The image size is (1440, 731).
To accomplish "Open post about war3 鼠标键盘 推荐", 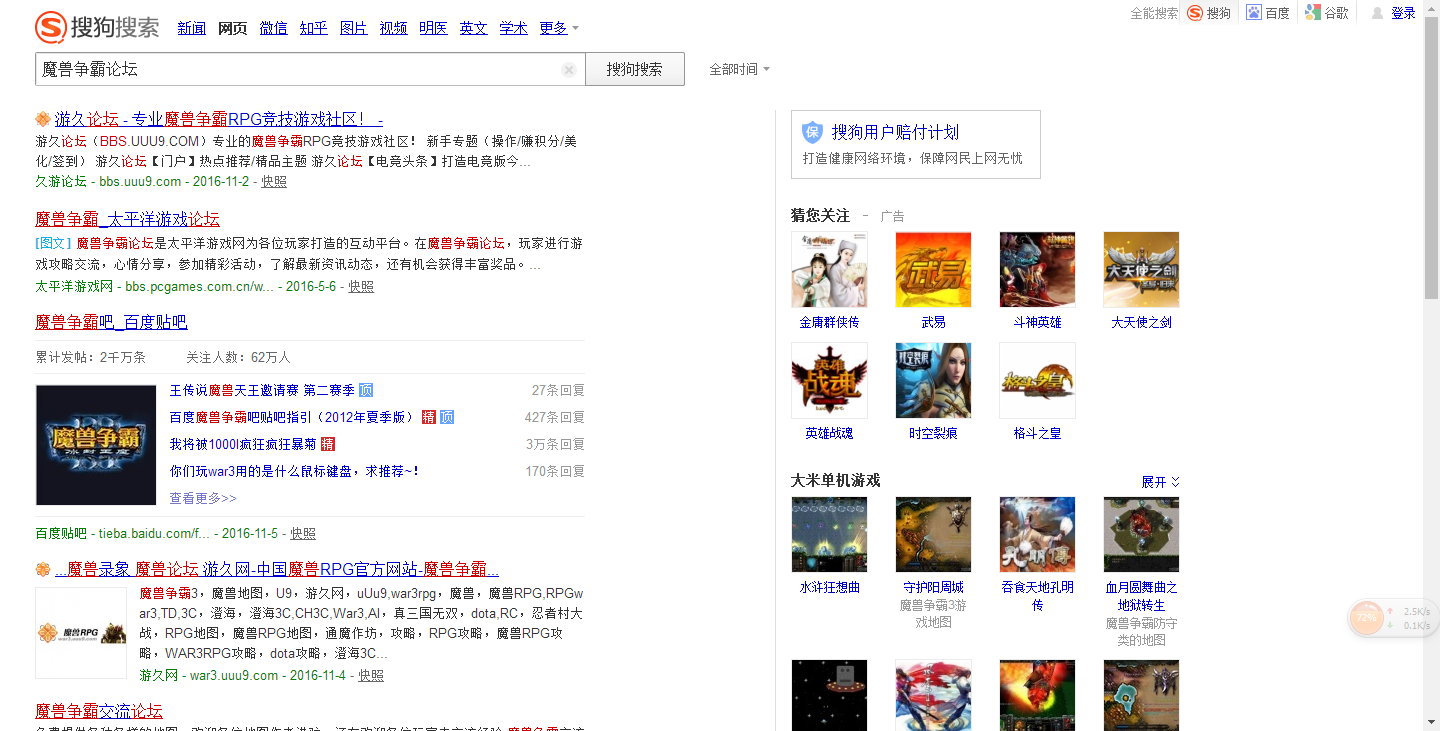I will pyautogui.click(x=294, y=471).
